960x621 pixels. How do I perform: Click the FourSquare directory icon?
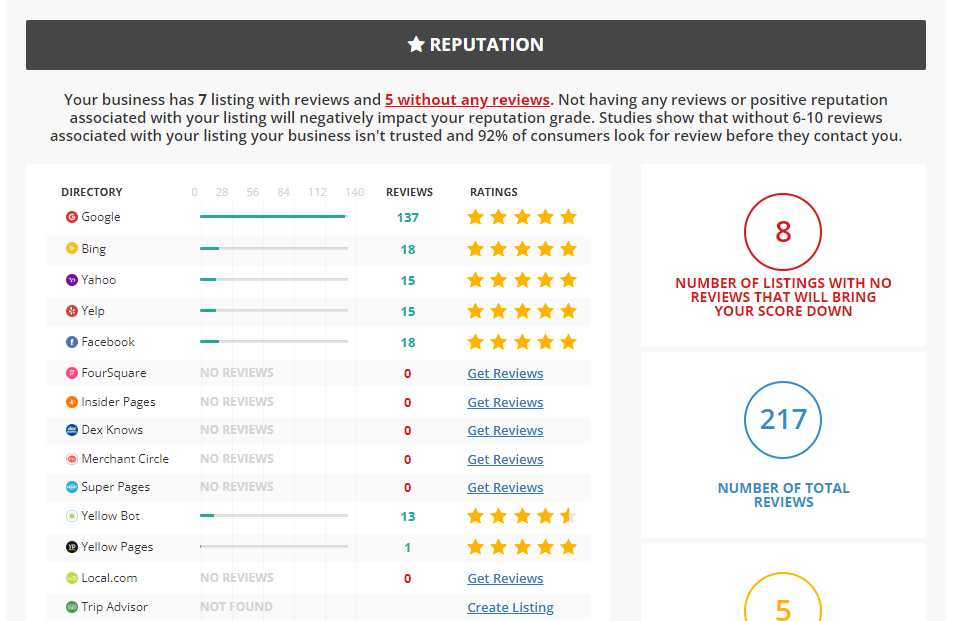click(72, 373)
